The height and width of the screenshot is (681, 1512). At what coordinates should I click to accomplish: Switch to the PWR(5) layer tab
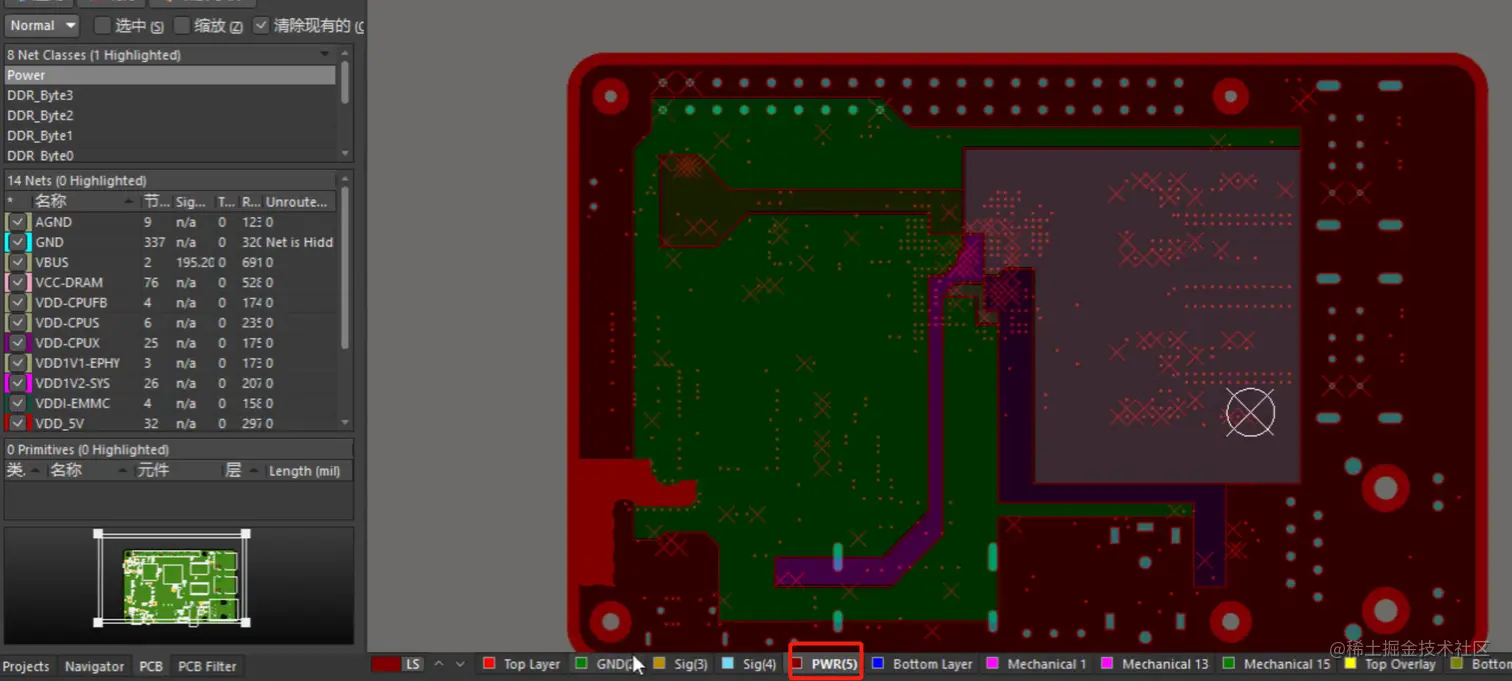825,664
